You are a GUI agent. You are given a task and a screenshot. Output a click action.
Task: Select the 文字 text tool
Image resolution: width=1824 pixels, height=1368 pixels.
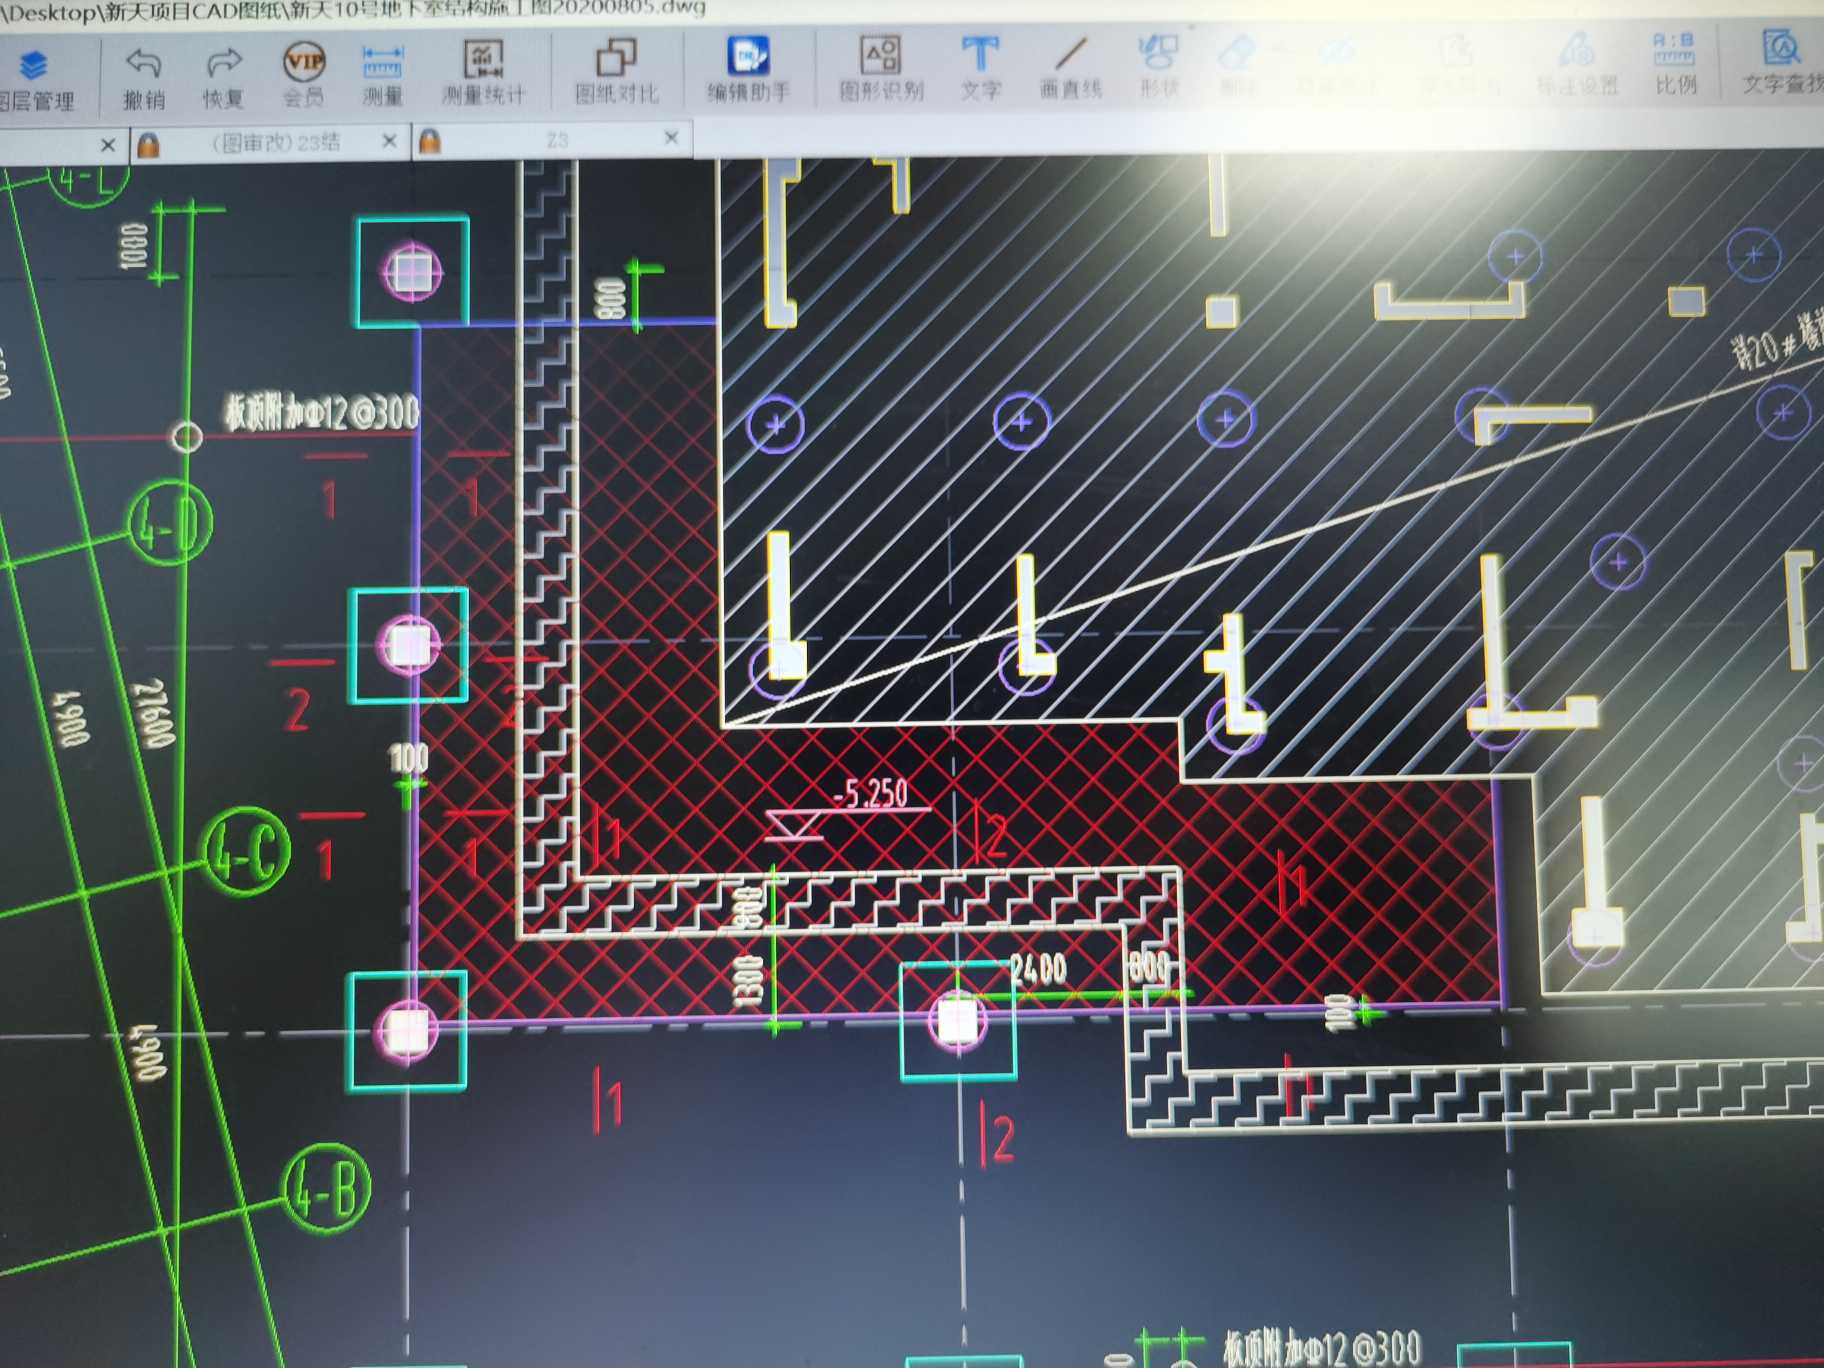(980, 67)
